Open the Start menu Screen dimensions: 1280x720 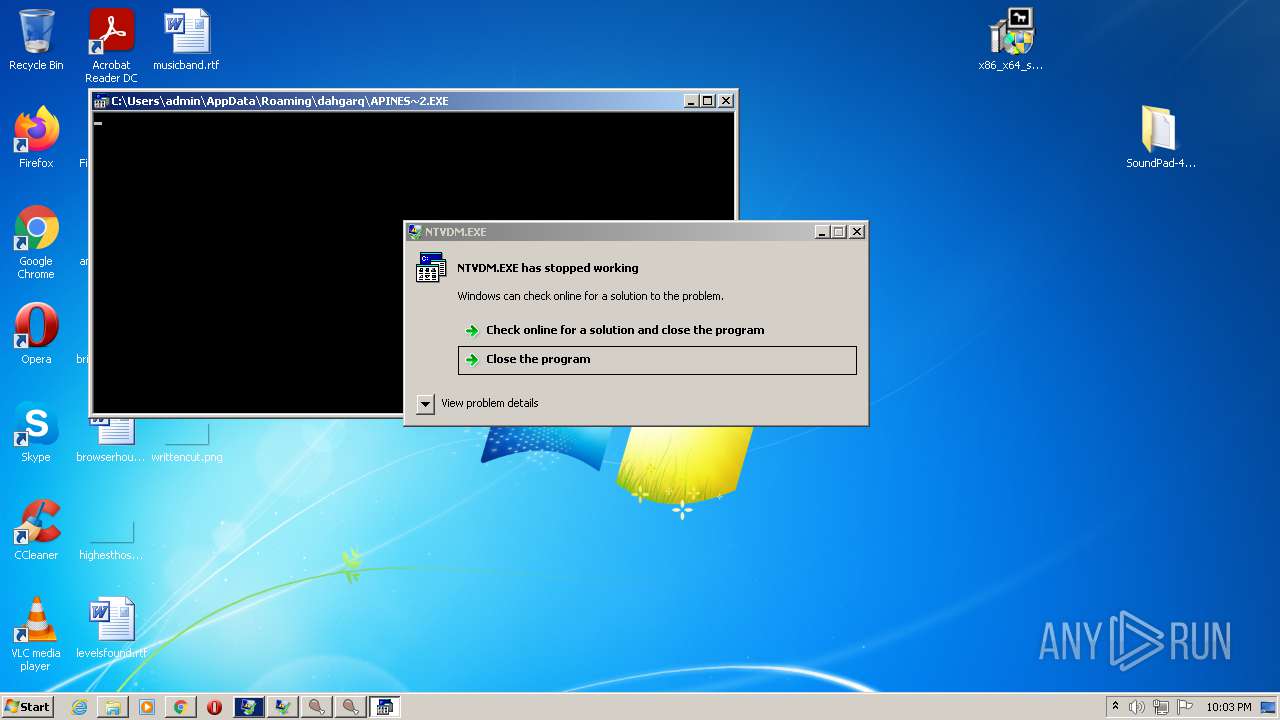tap(27, 707)
